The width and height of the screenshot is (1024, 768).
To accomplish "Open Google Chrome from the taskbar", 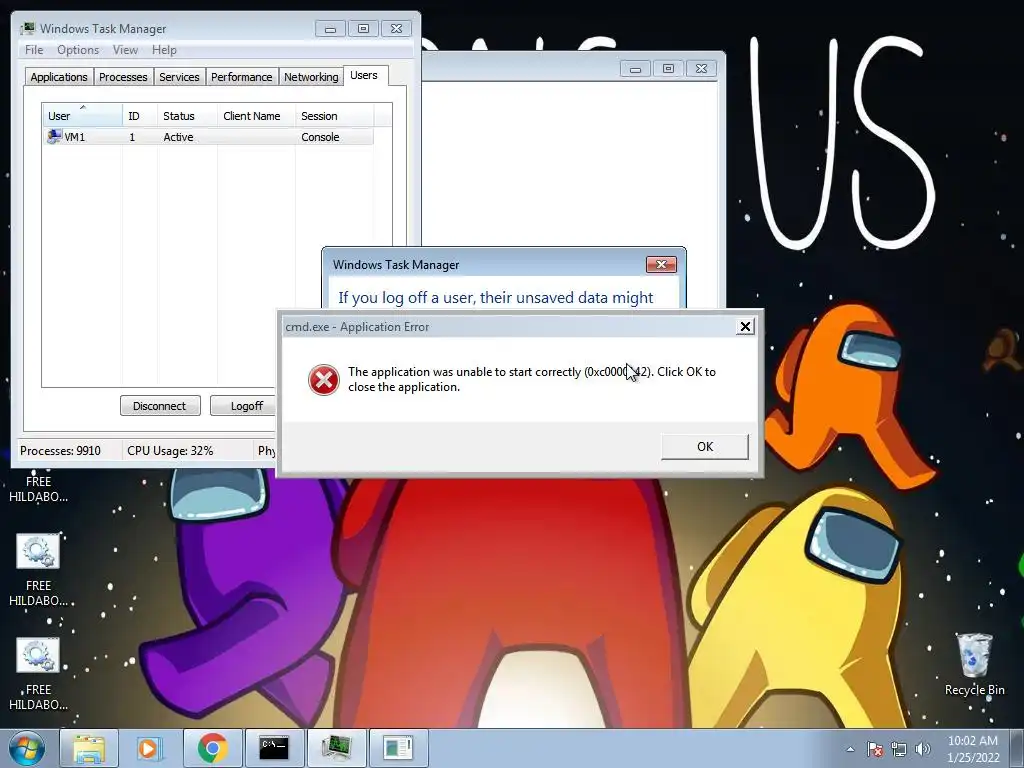I will [212, 748].
